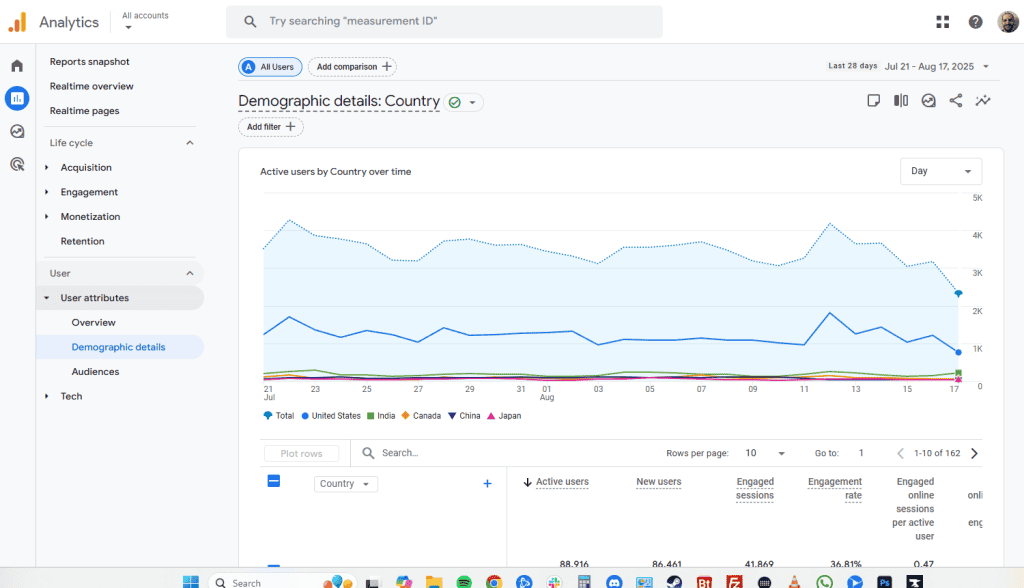Screen dimensions: 1024x588
Task: Toggle the India legend series
Action: click(x=381, y=415)
